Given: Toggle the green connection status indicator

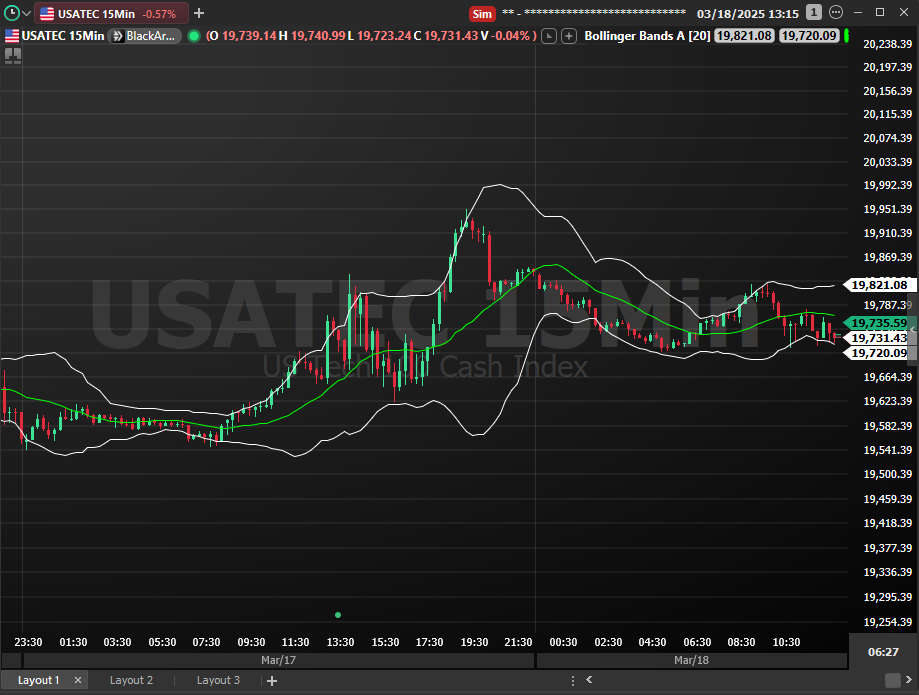Looking at the screenshot, I should 193,36.
